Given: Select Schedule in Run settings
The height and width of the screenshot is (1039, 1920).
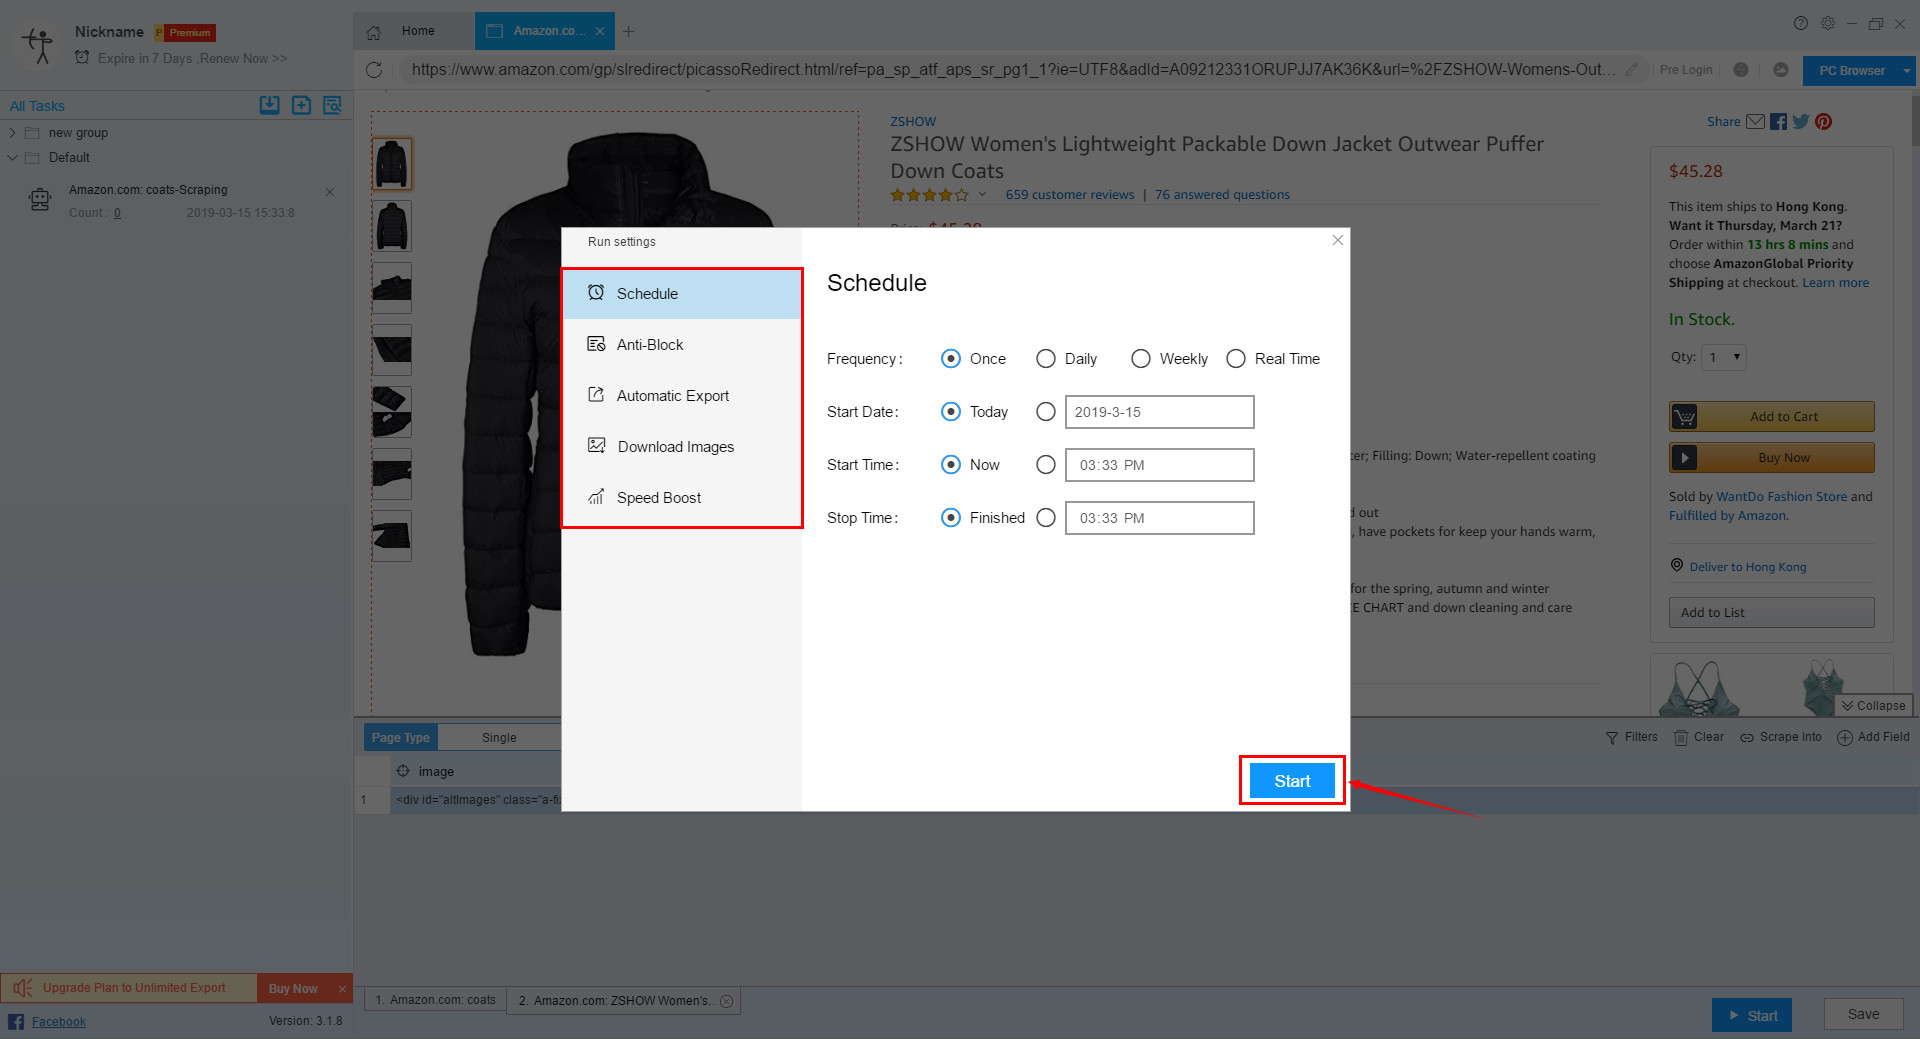Looking at the screenshot, I should pyautogui.click(x=682, y=293).
